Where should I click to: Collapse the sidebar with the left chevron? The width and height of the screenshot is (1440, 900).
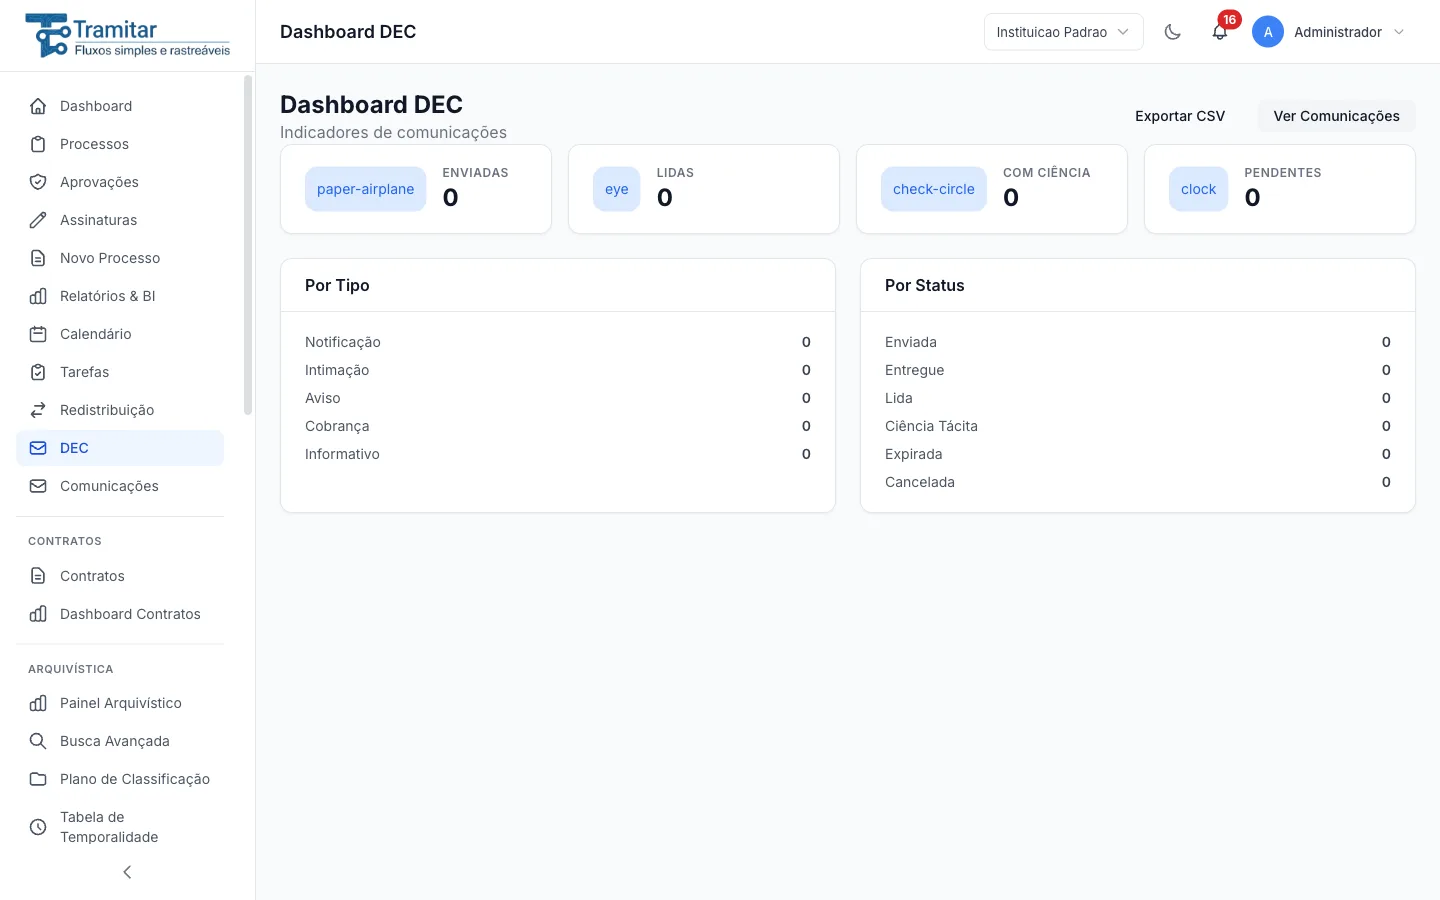[x=127, y=872]
